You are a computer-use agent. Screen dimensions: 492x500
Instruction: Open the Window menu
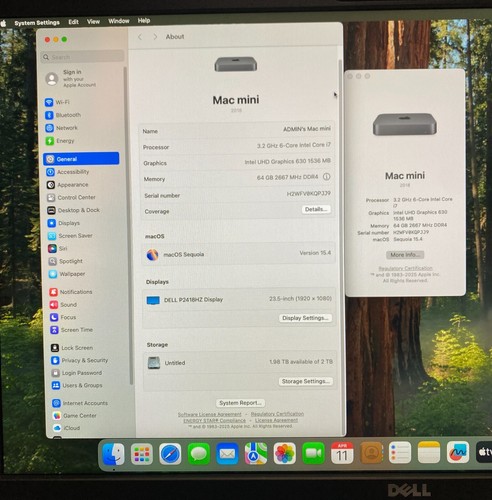(x=119, y=21)
